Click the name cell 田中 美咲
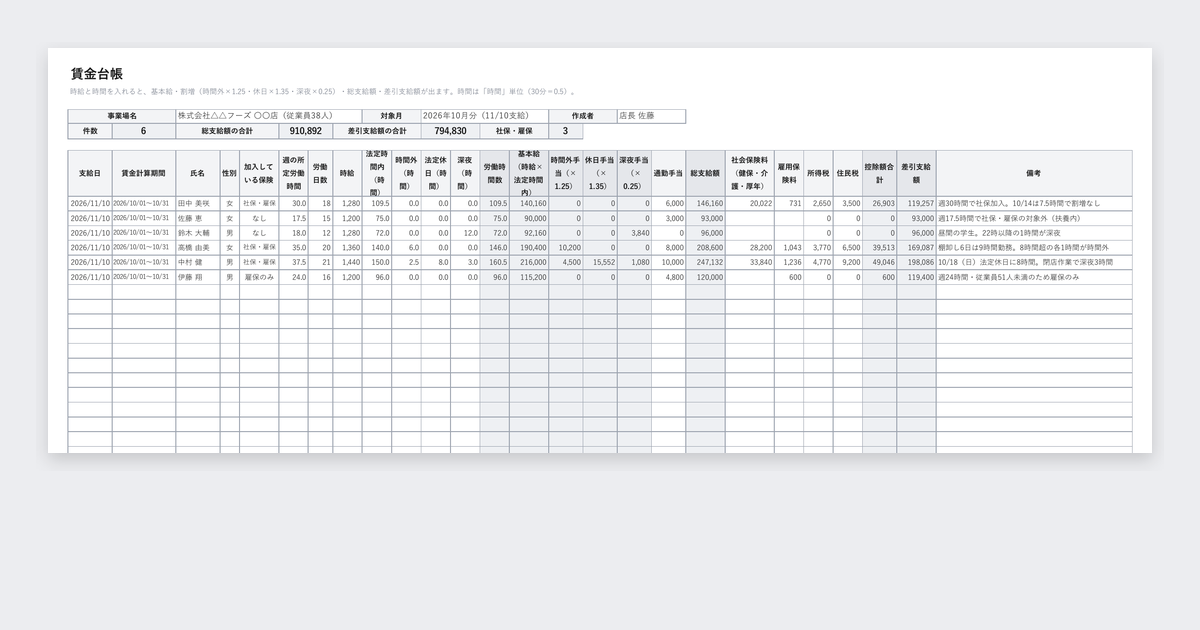The image size is (1200, 630). tap(198, 203)
